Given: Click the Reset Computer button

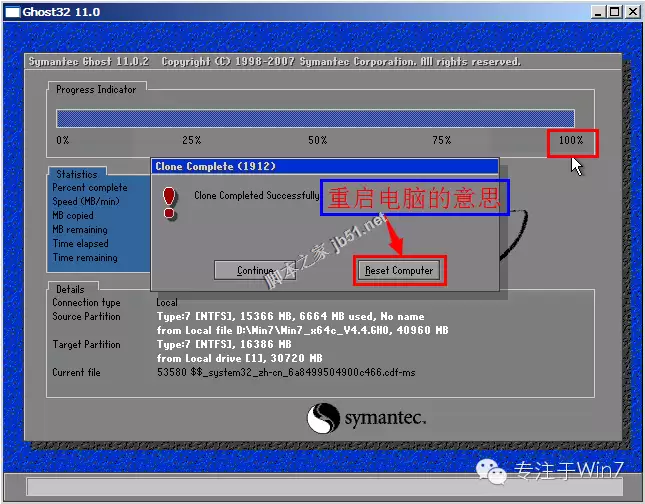Looking at the screenshot, I should click(399, 270).
